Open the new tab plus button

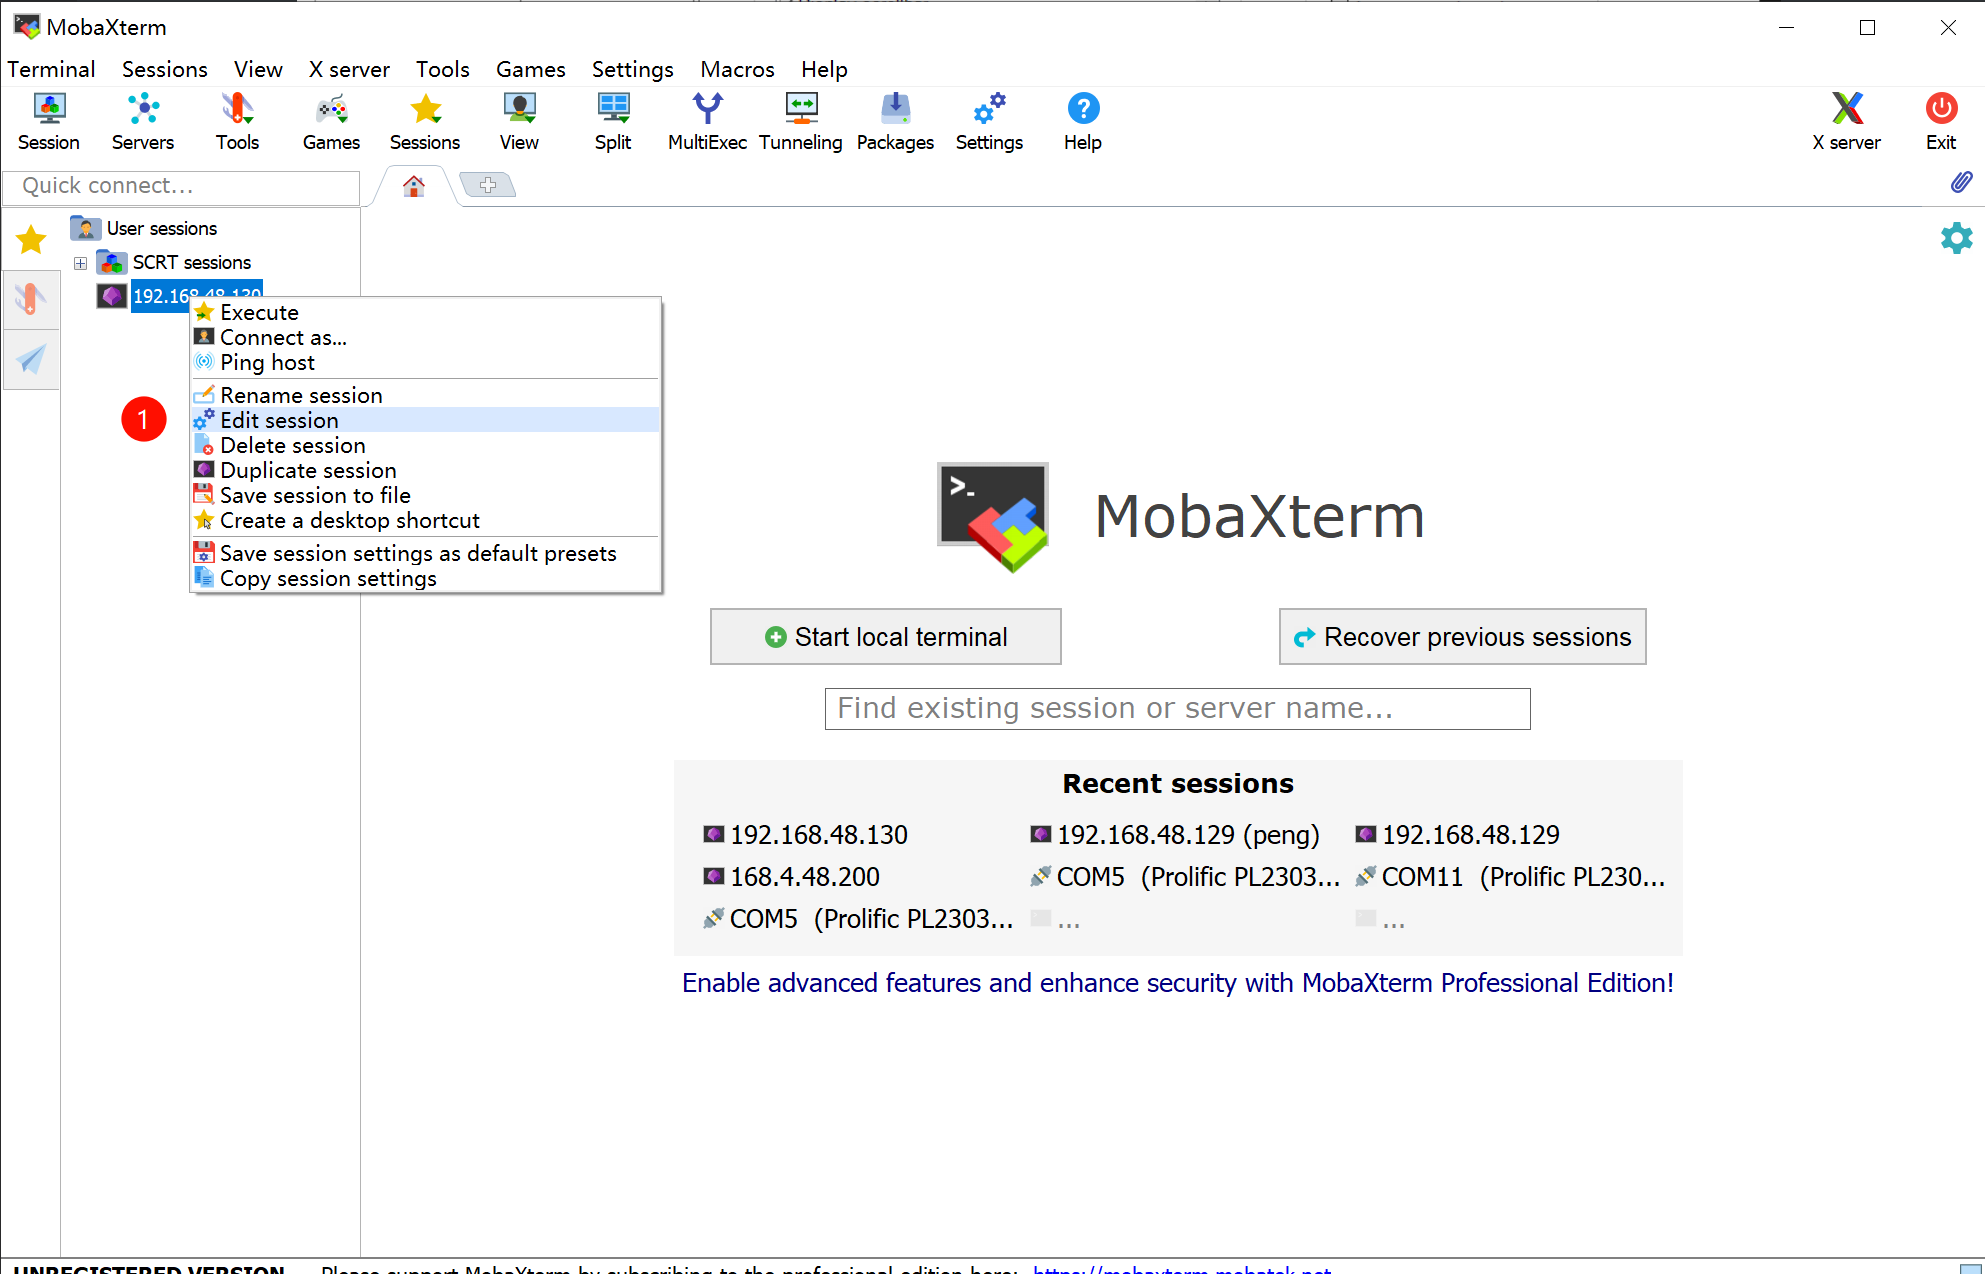click(488, 185)
